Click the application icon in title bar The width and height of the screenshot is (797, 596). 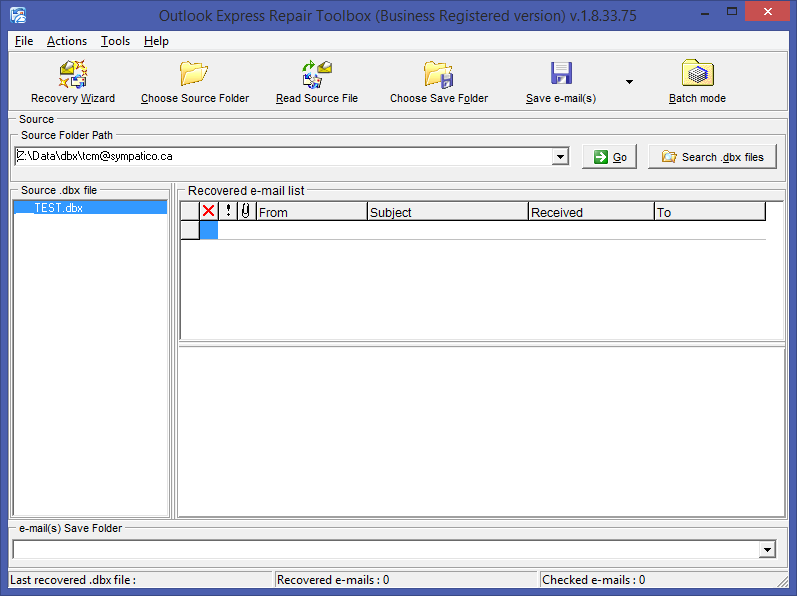click(18, 15)
